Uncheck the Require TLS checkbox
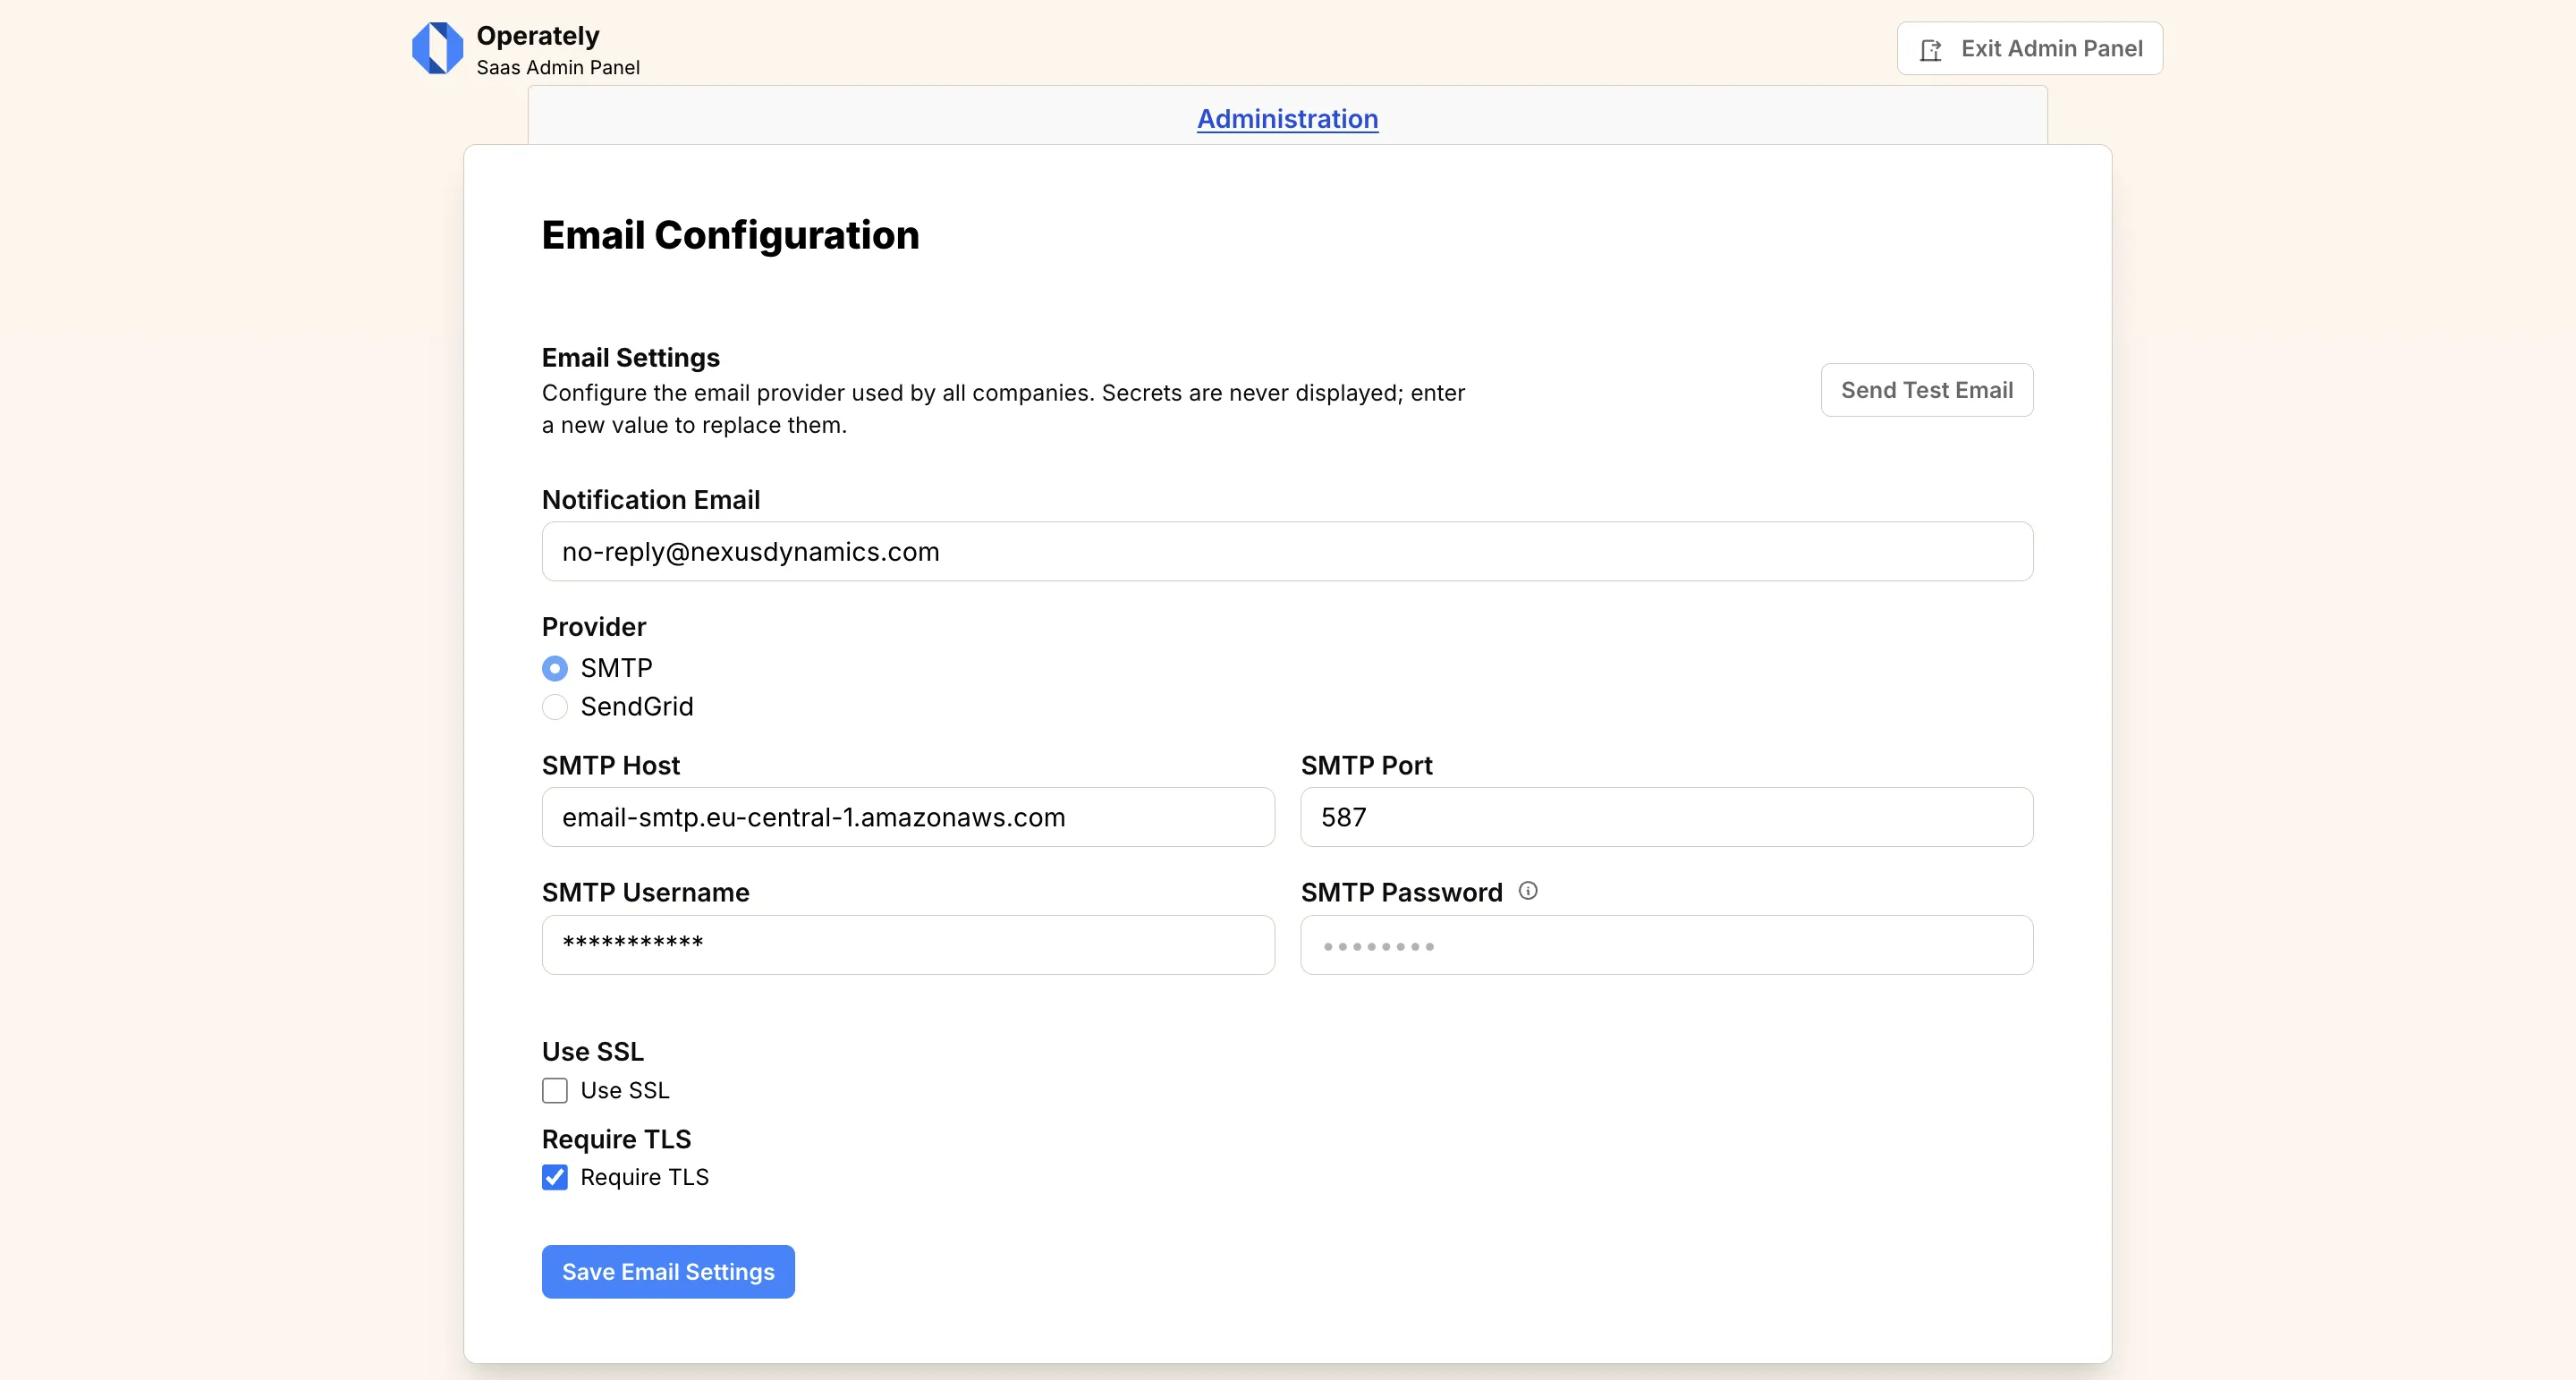The image size is (2576, 1380). click(x=555, y=1177)
